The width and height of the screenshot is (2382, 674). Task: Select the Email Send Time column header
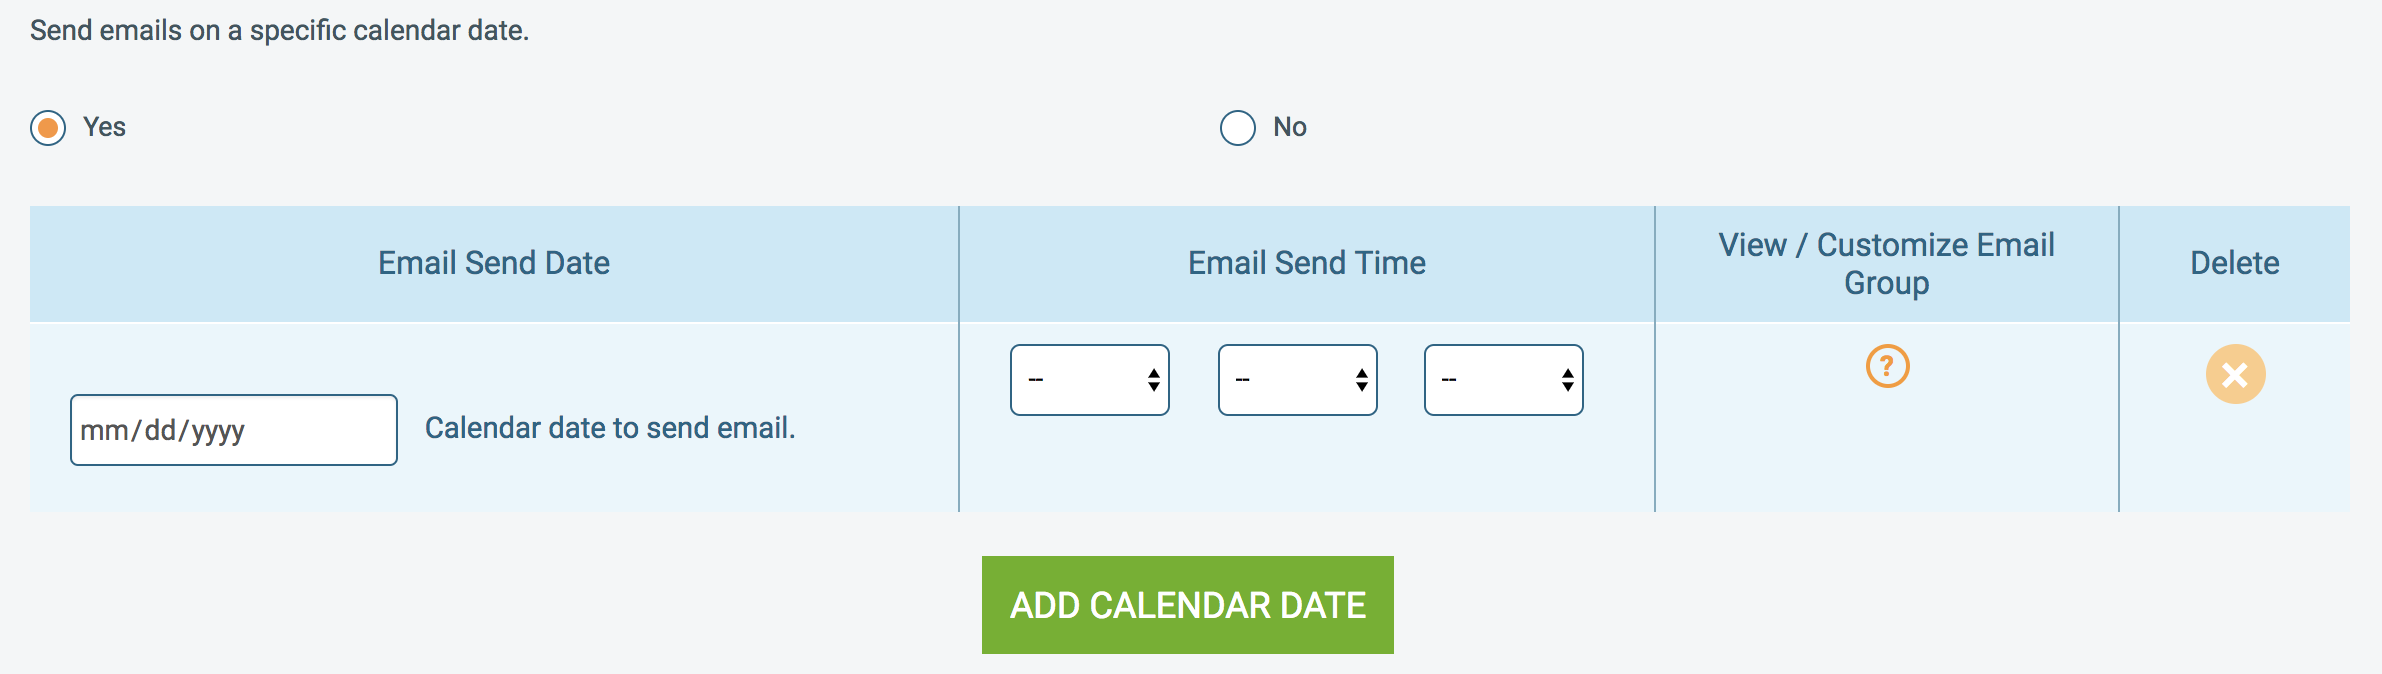[1306, 263]
